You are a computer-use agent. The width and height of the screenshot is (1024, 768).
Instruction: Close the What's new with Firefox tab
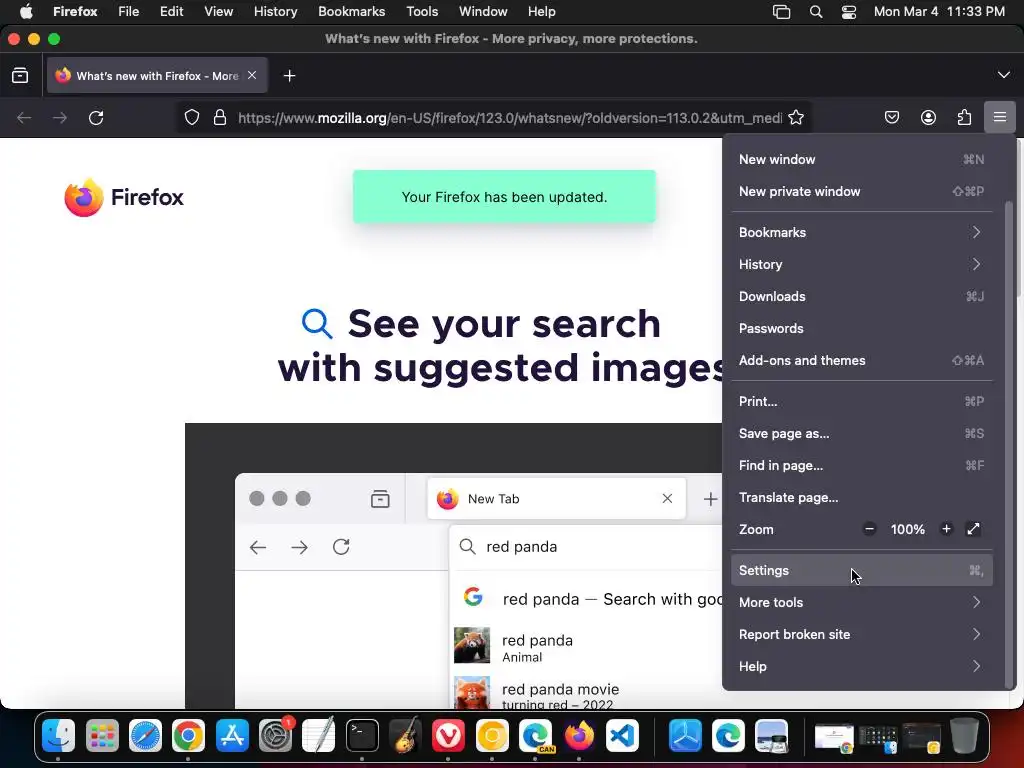252,75
